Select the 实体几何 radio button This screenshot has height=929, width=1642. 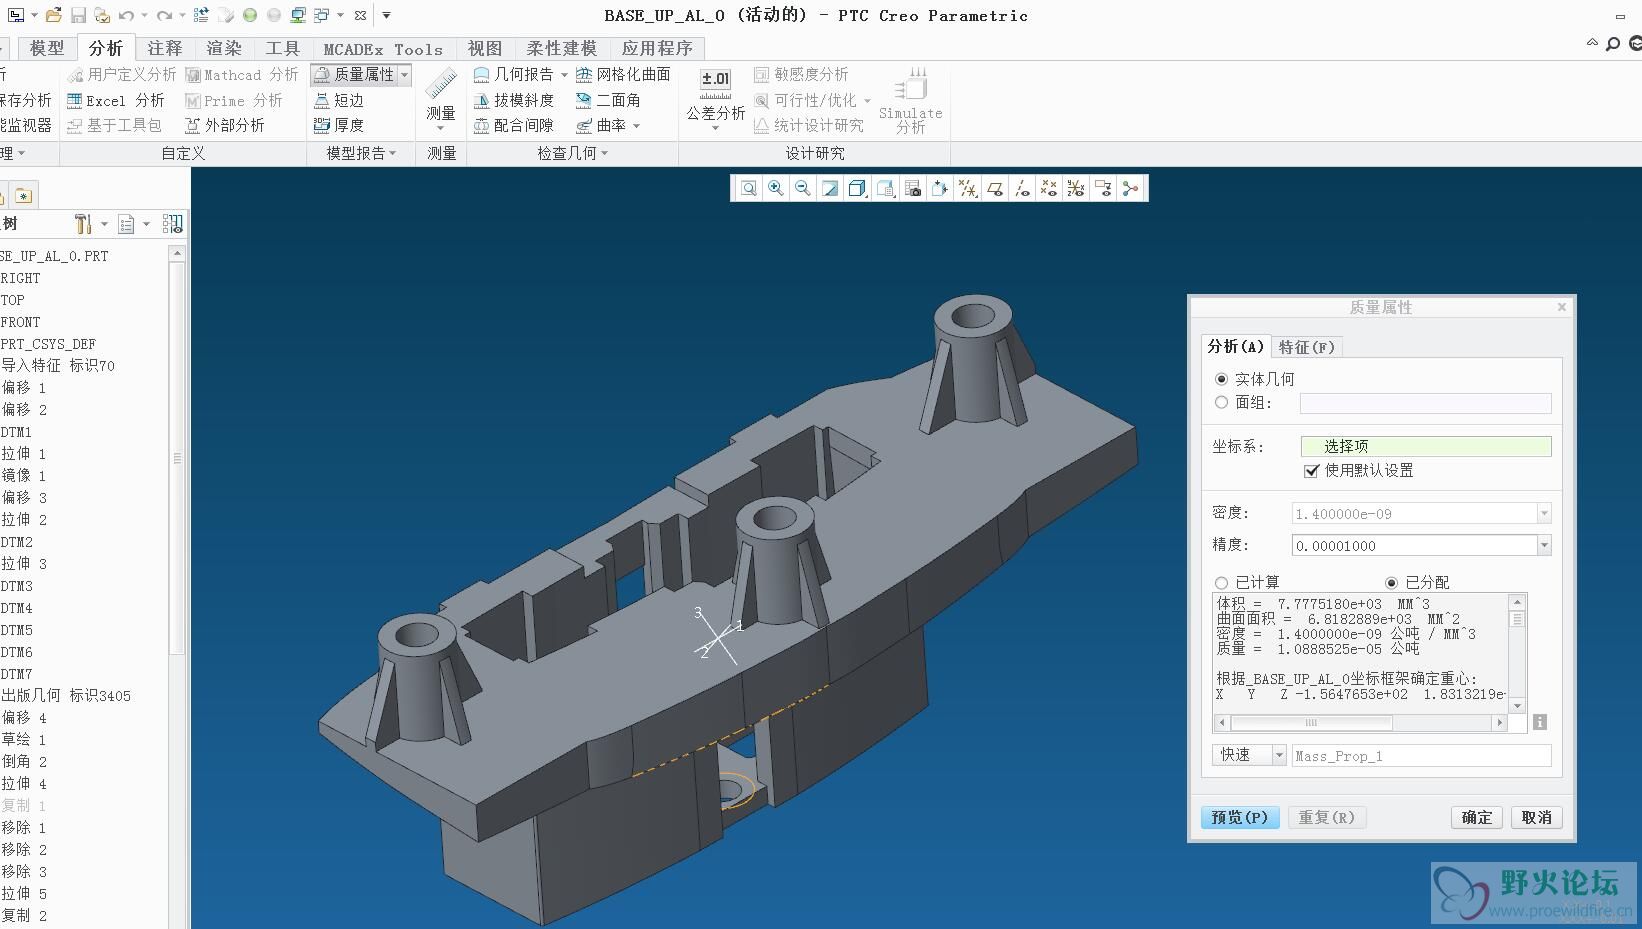(x=1221, y=379)
